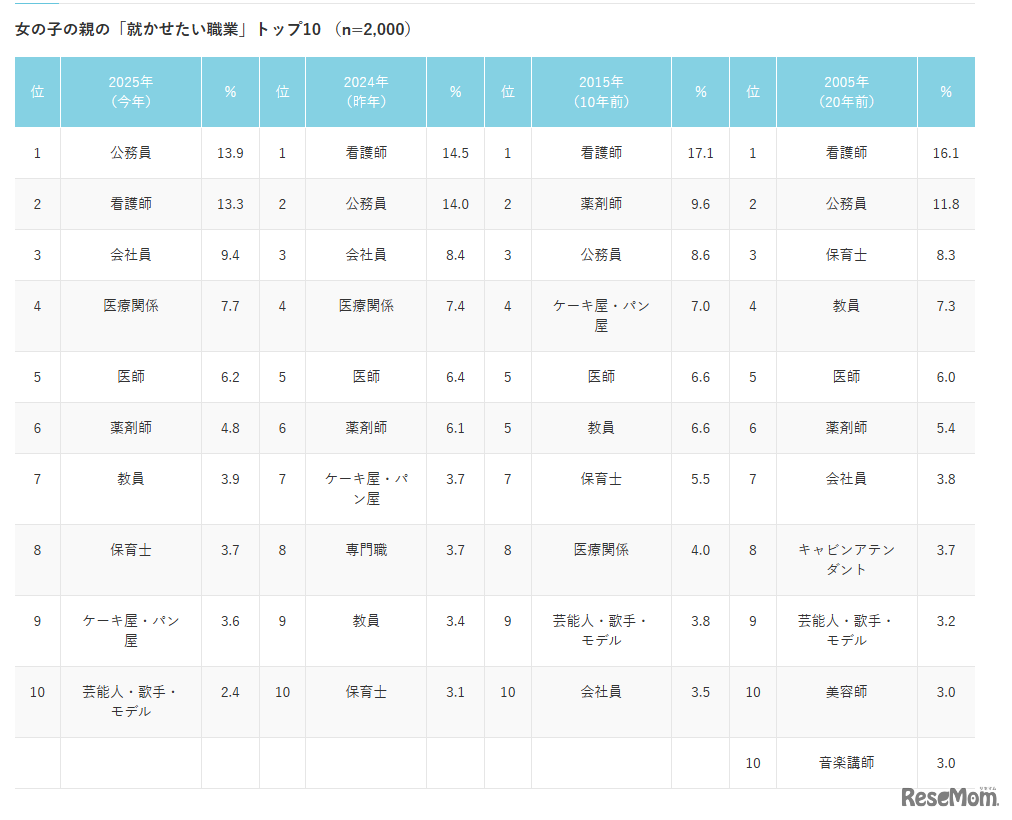This screenshot has width=1012, height=820.
Task: Click the 13.9 percentage cell
Action: pos(230,153)
